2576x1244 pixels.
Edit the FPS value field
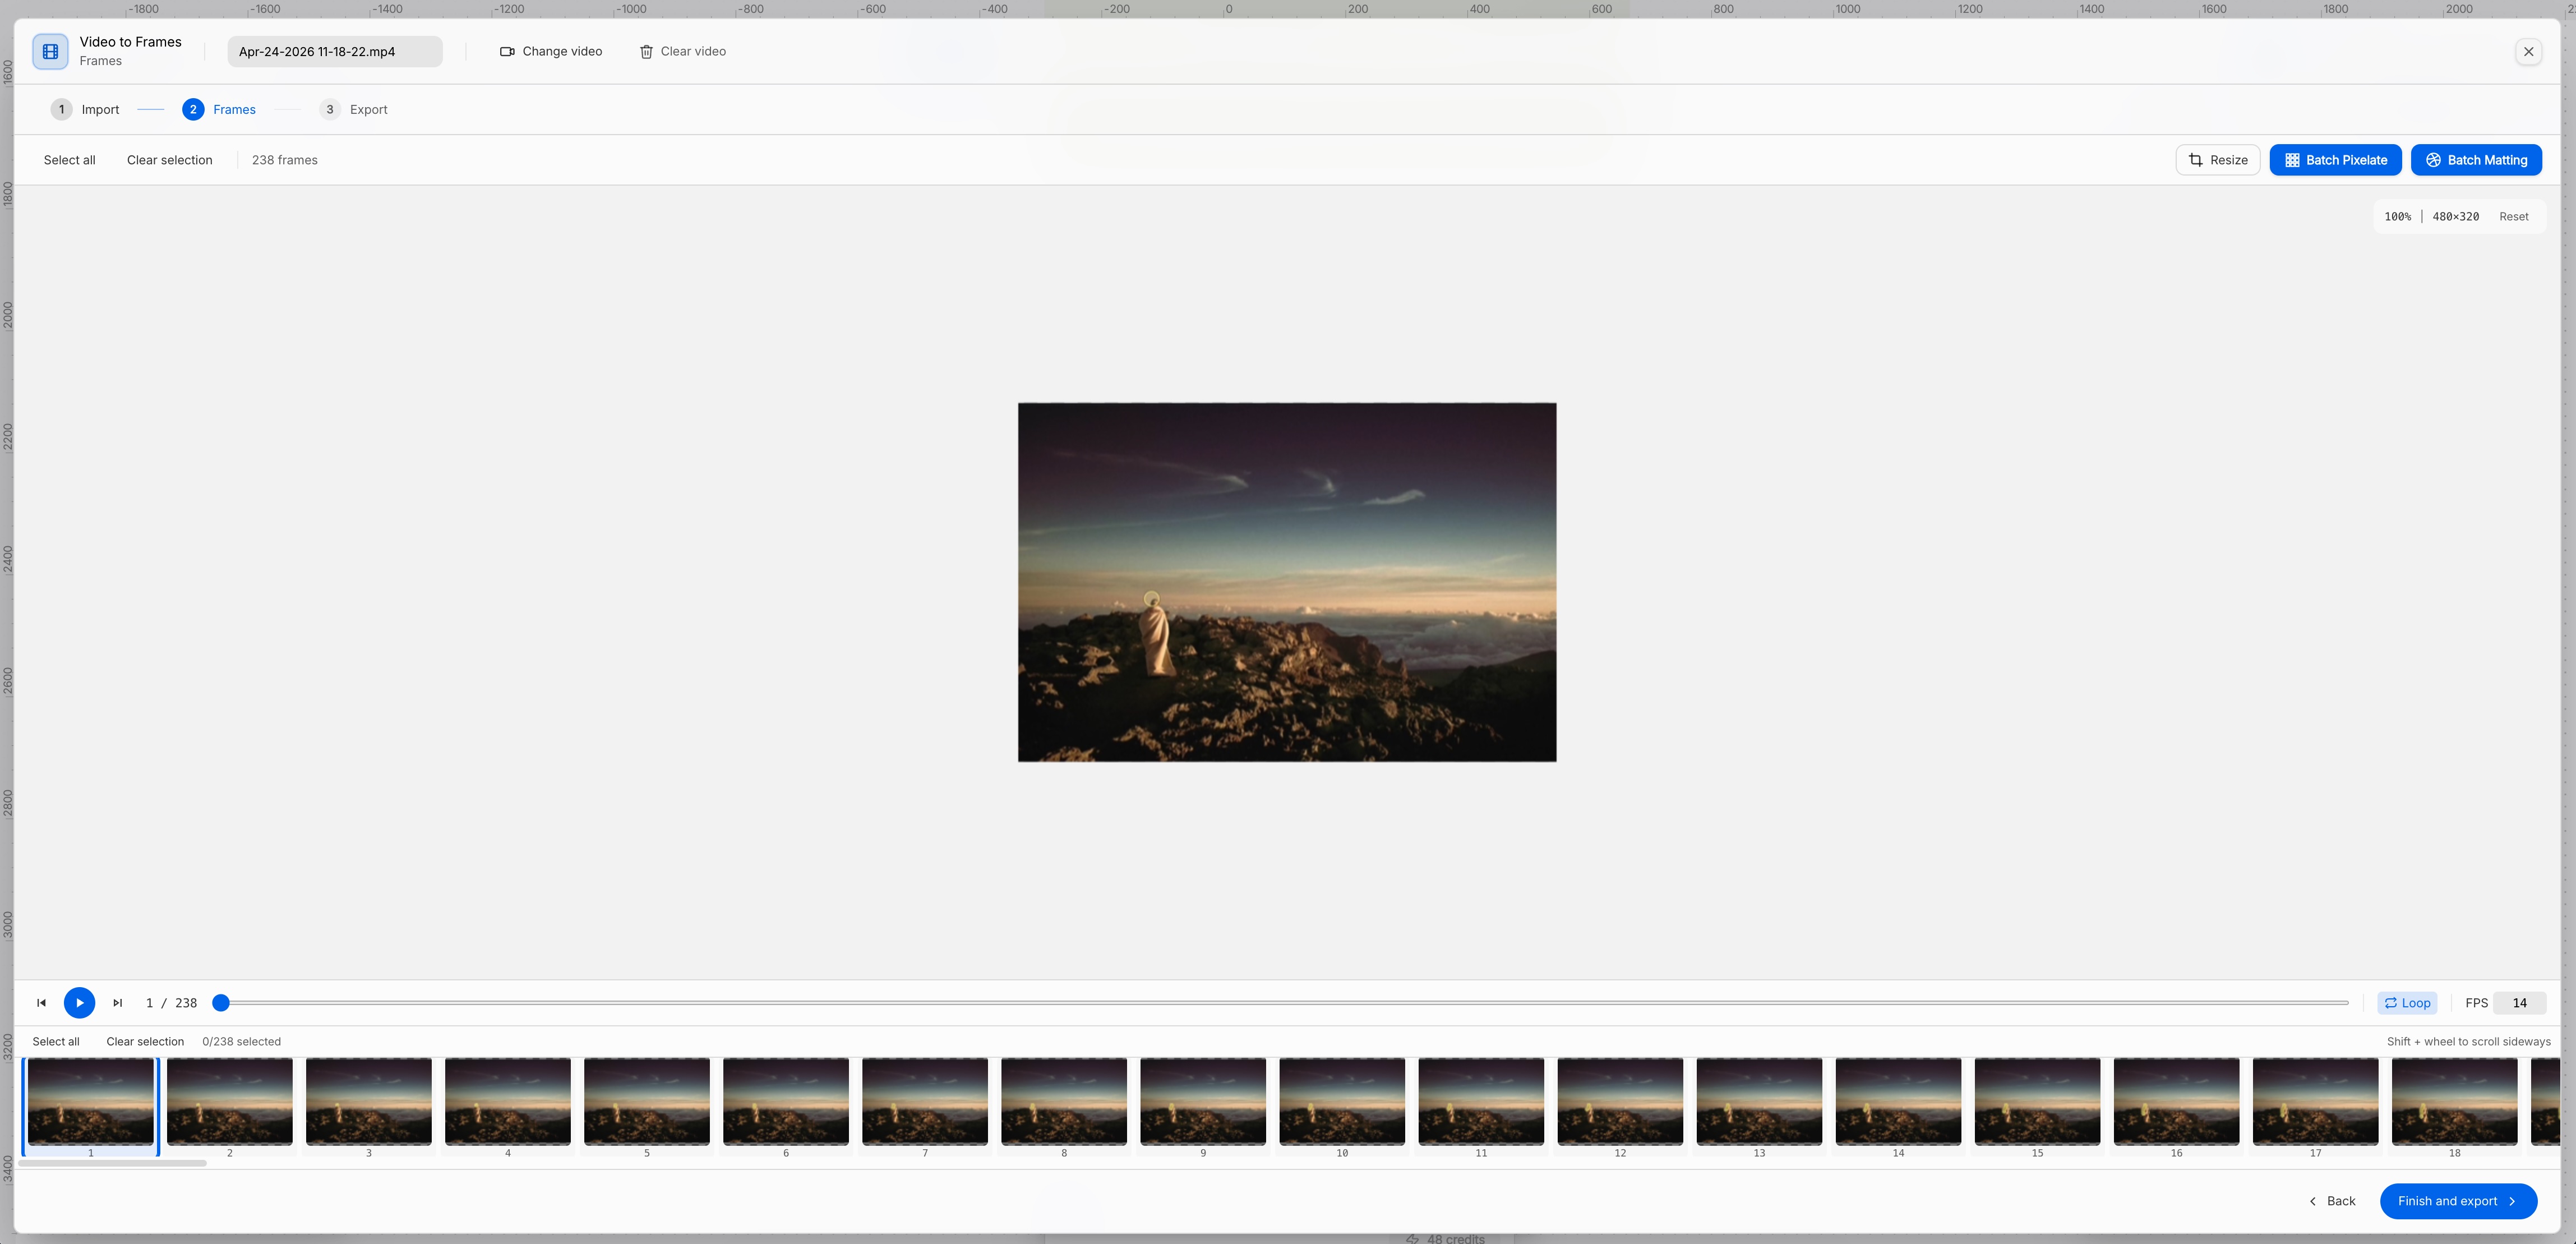point(2519,1002)
